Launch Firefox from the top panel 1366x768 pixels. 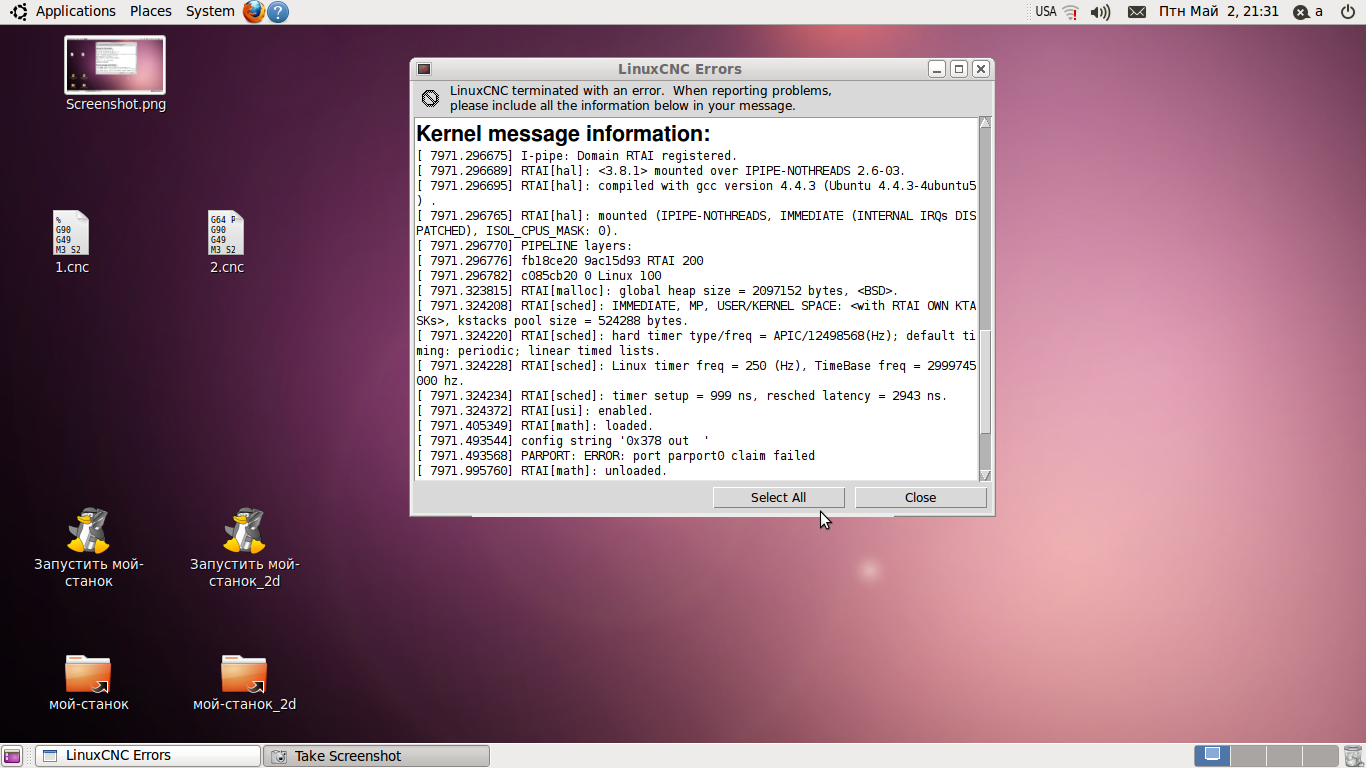(x=254, y=12)
